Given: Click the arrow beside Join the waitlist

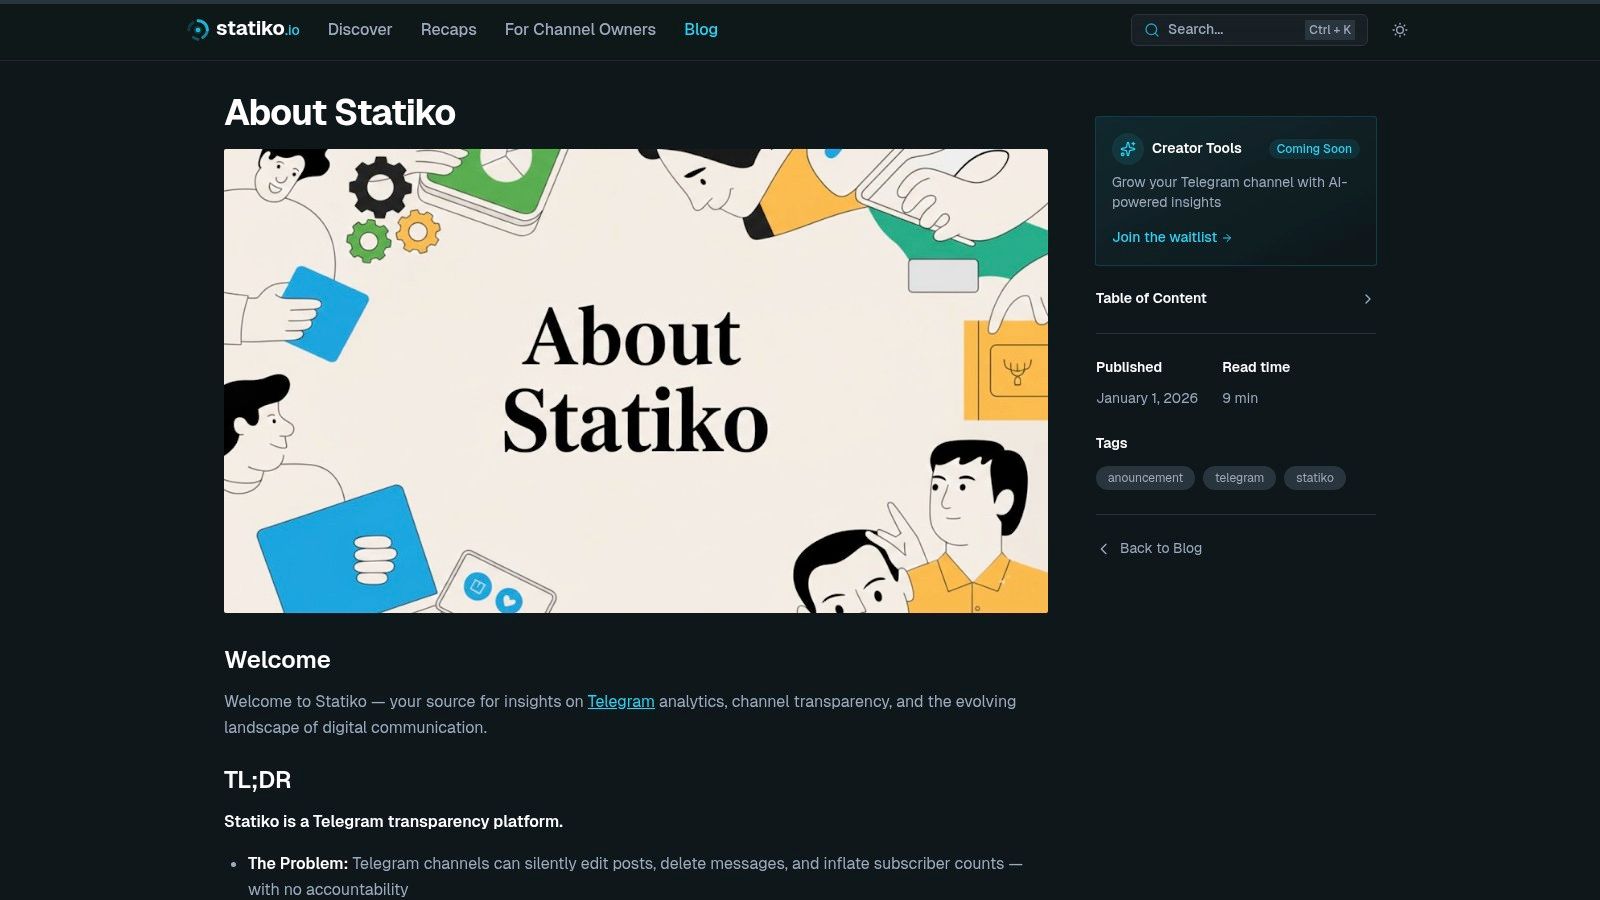Looking at the screenshot, I should (1227, 238).
